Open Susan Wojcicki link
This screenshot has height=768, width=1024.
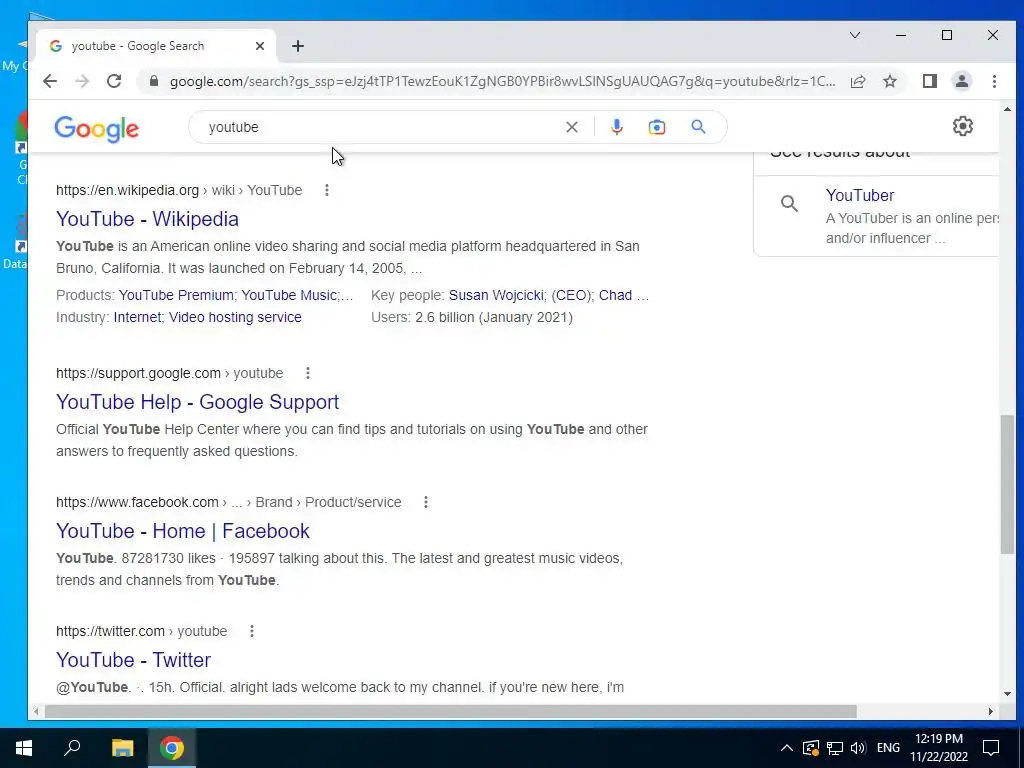click(x=496, y=295)
